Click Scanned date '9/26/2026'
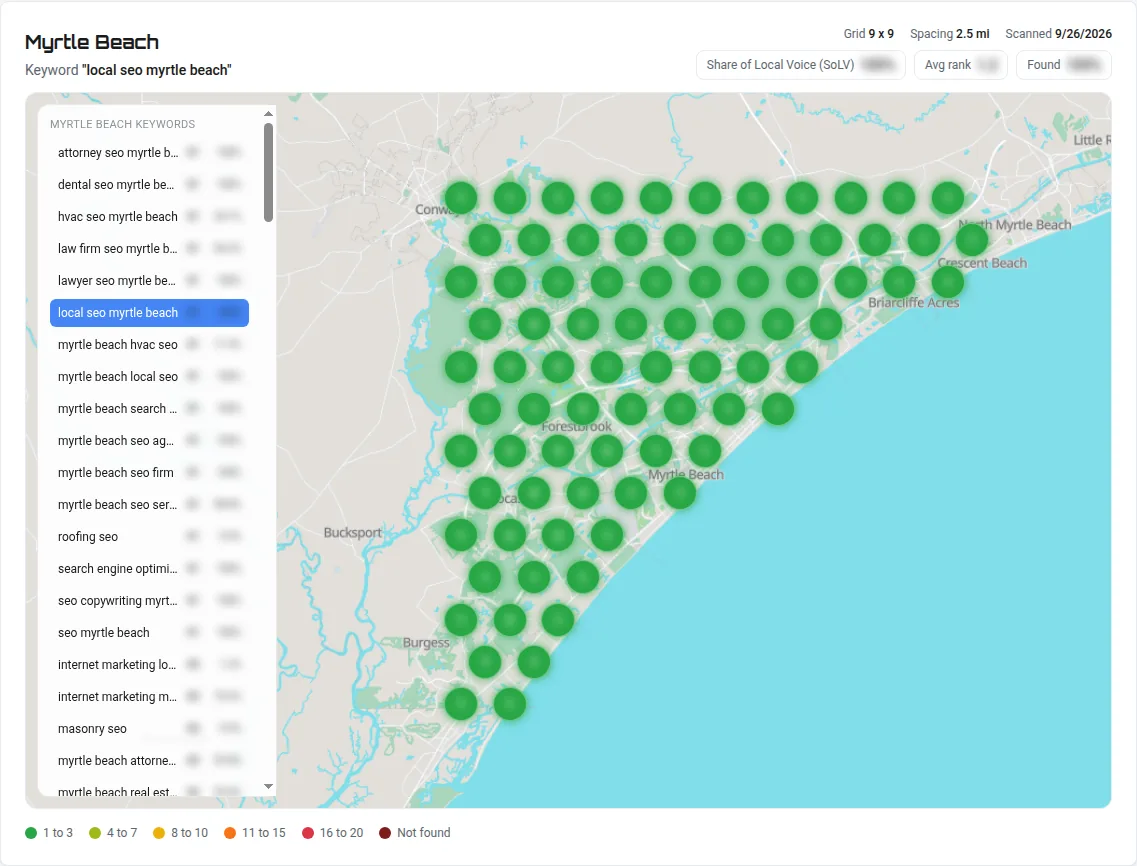Screen dimensions: 1137x866 pos(1083,33)
